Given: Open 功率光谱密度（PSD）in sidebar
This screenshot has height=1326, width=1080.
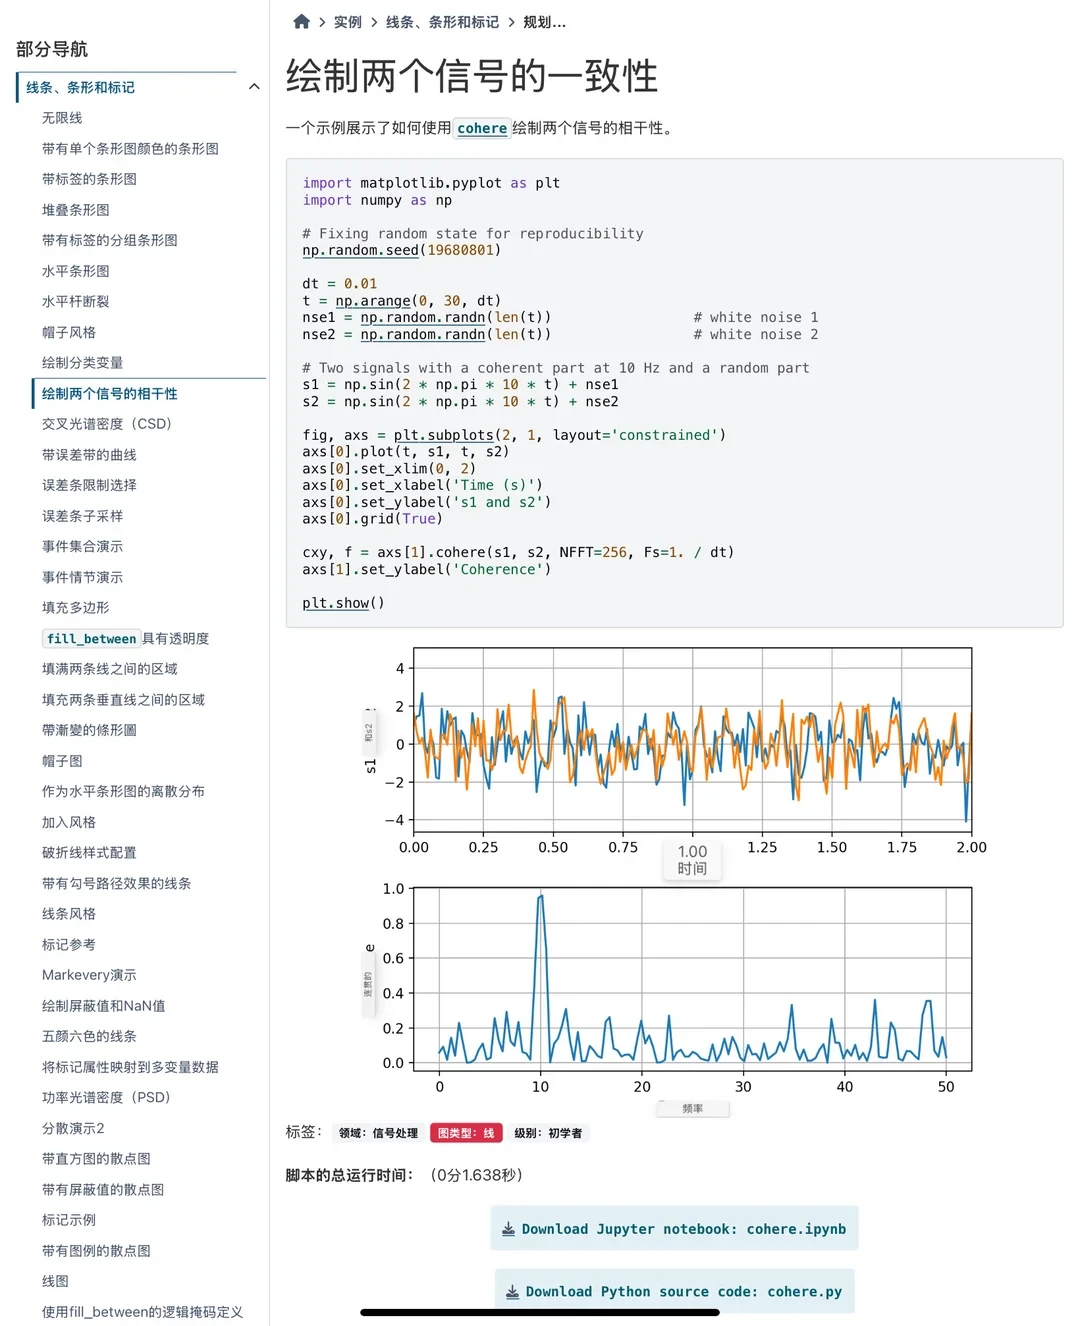Looking at the screenshot, I should [x=106, y=1097].
